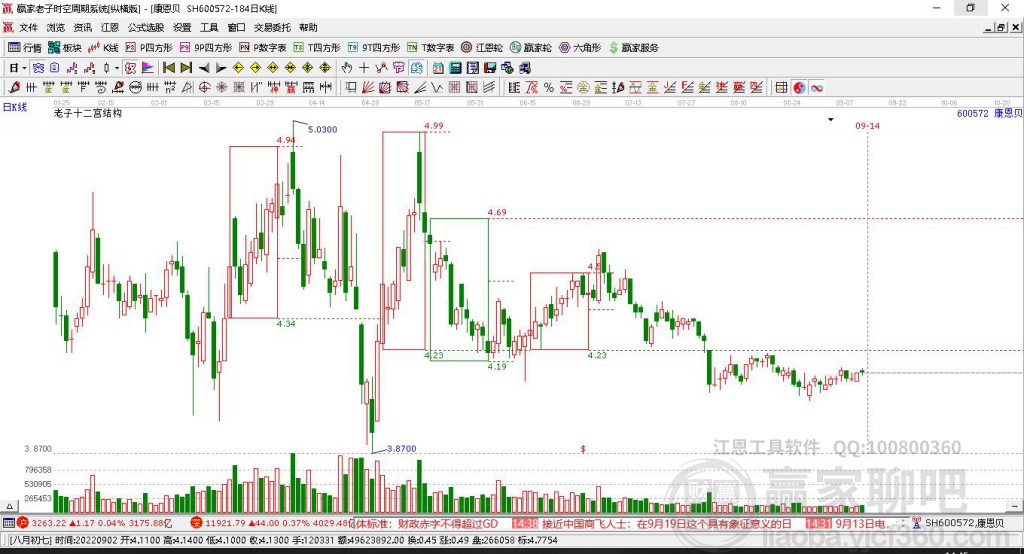Open the 浏览 menu
Screen dimensions: 1024x554
click(x=56, y=27)
